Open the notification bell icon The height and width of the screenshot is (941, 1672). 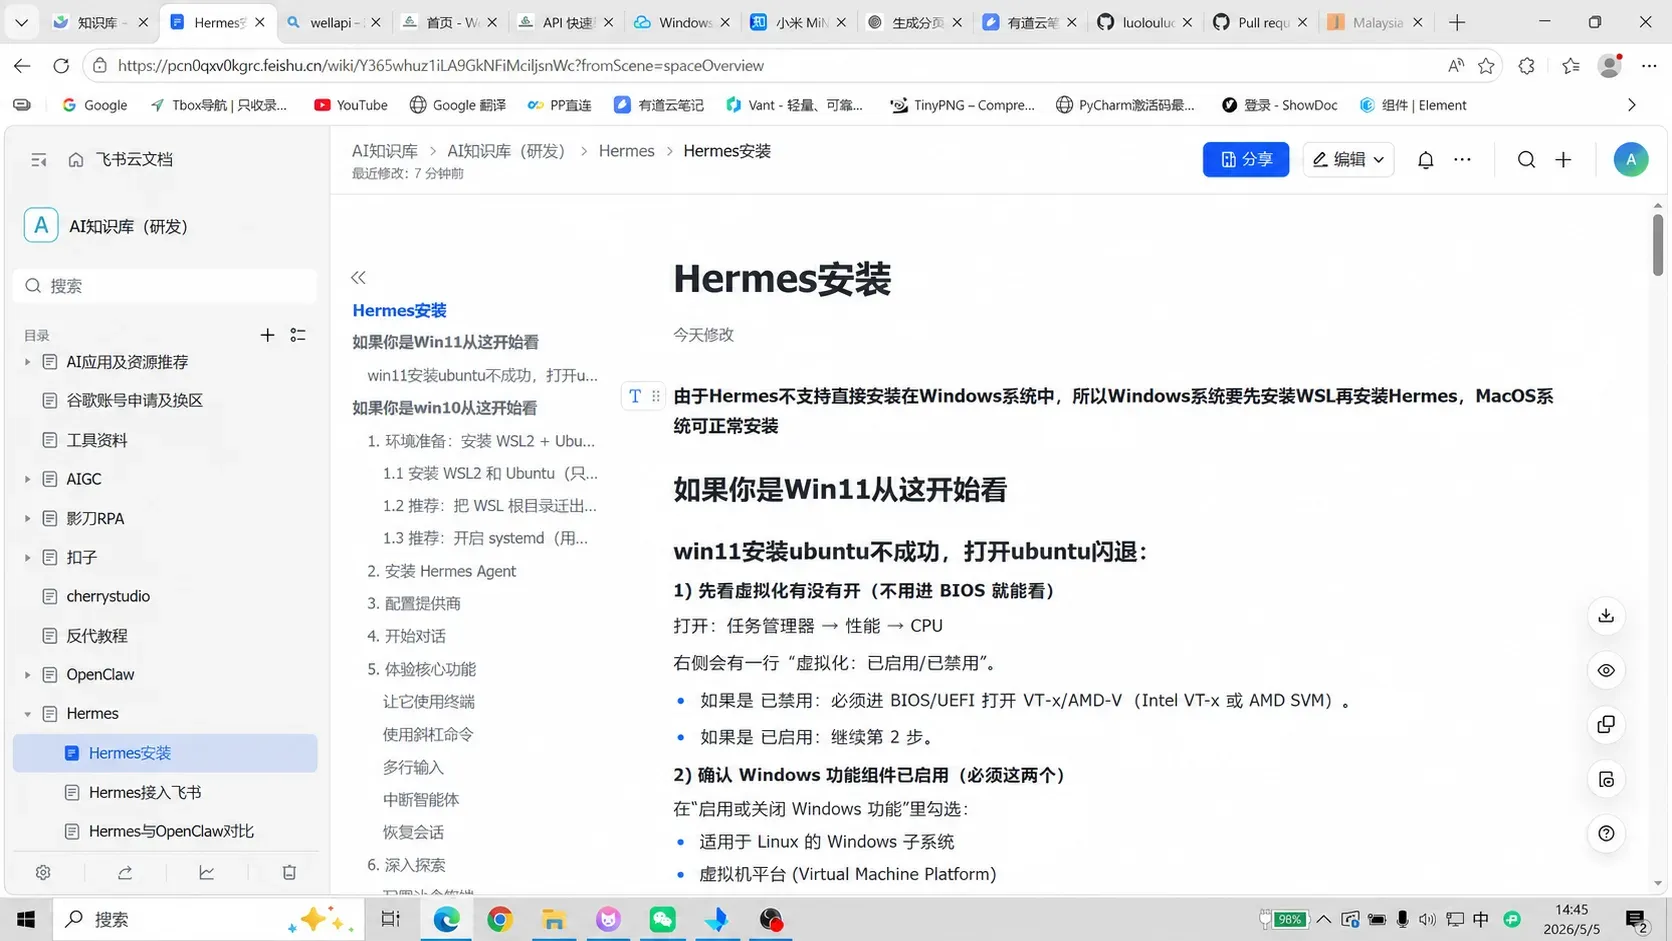pos(1426,160)
